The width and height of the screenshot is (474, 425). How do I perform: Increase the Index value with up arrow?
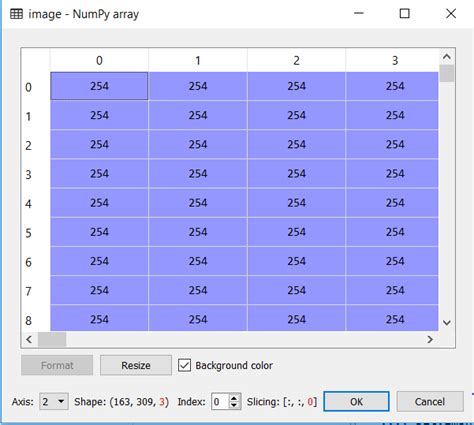pos(234,398)
